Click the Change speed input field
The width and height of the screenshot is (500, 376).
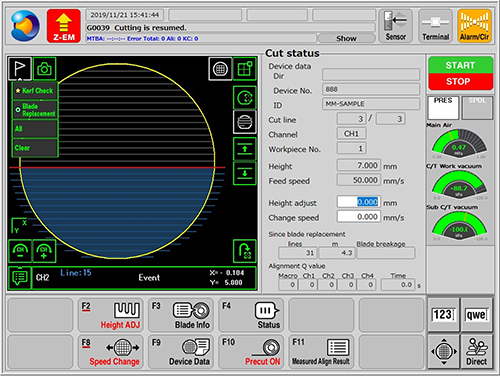click(359, 217)
